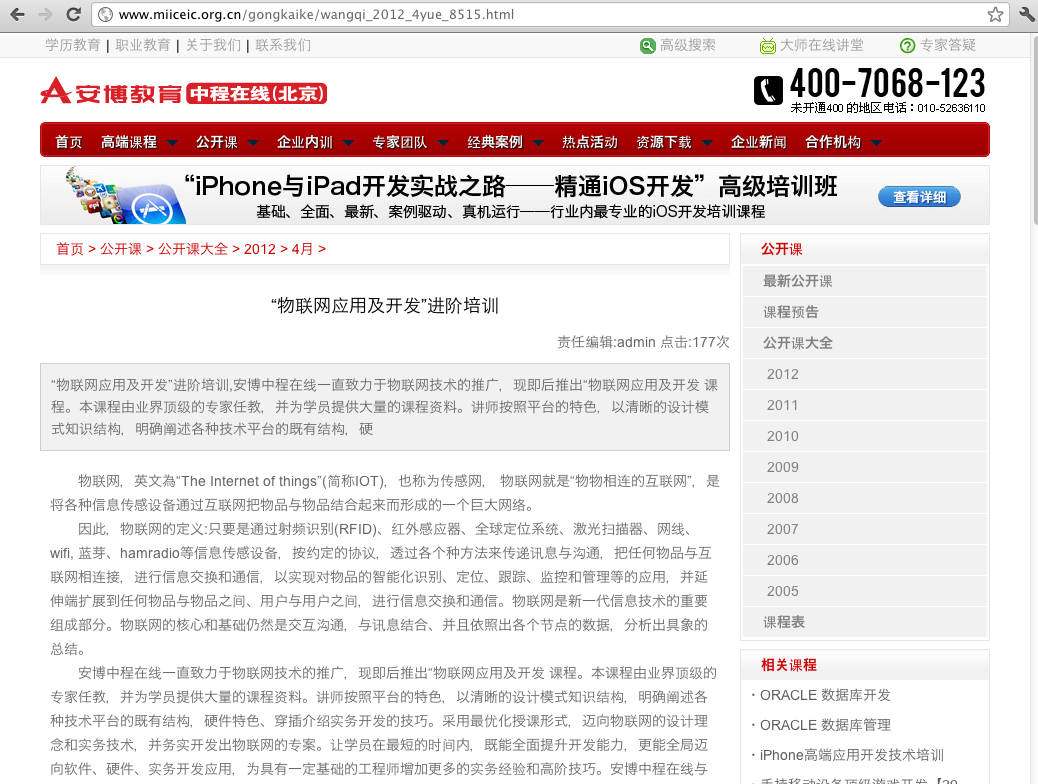Reload the page with refresh icon
This screenshot has height=784, width=1038.
pyautogui.click(x=74, y=14)
